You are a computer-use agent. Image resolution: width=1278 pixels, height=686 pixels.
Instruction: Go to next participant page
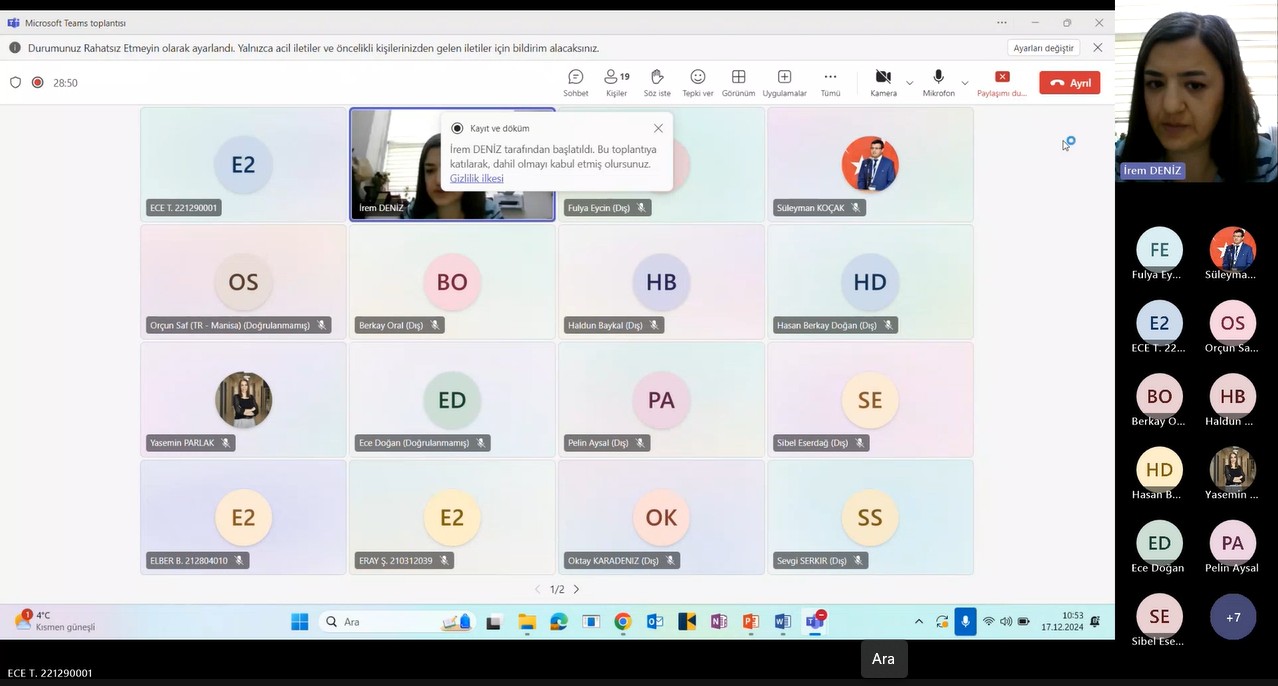(x=576, y=590)
